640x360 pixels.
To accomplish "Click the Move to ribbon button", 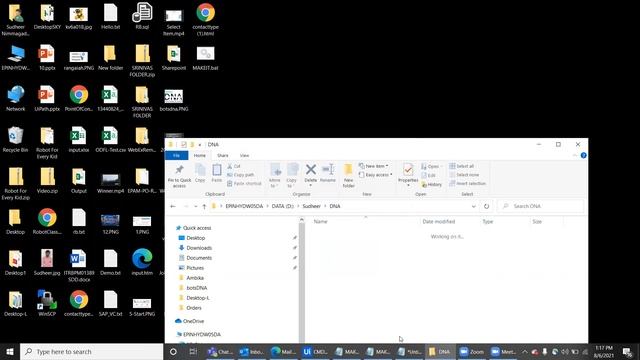I will [x=275, y=176].
